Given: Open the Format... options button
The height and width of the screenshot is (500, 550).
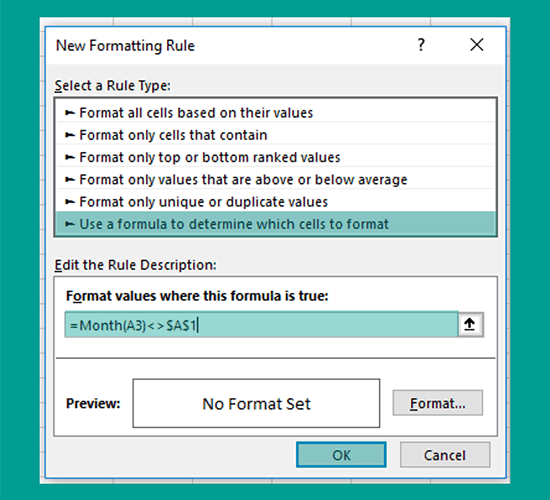Looking at the screenshot, I should pyautogui.click(x=438, y=403).
